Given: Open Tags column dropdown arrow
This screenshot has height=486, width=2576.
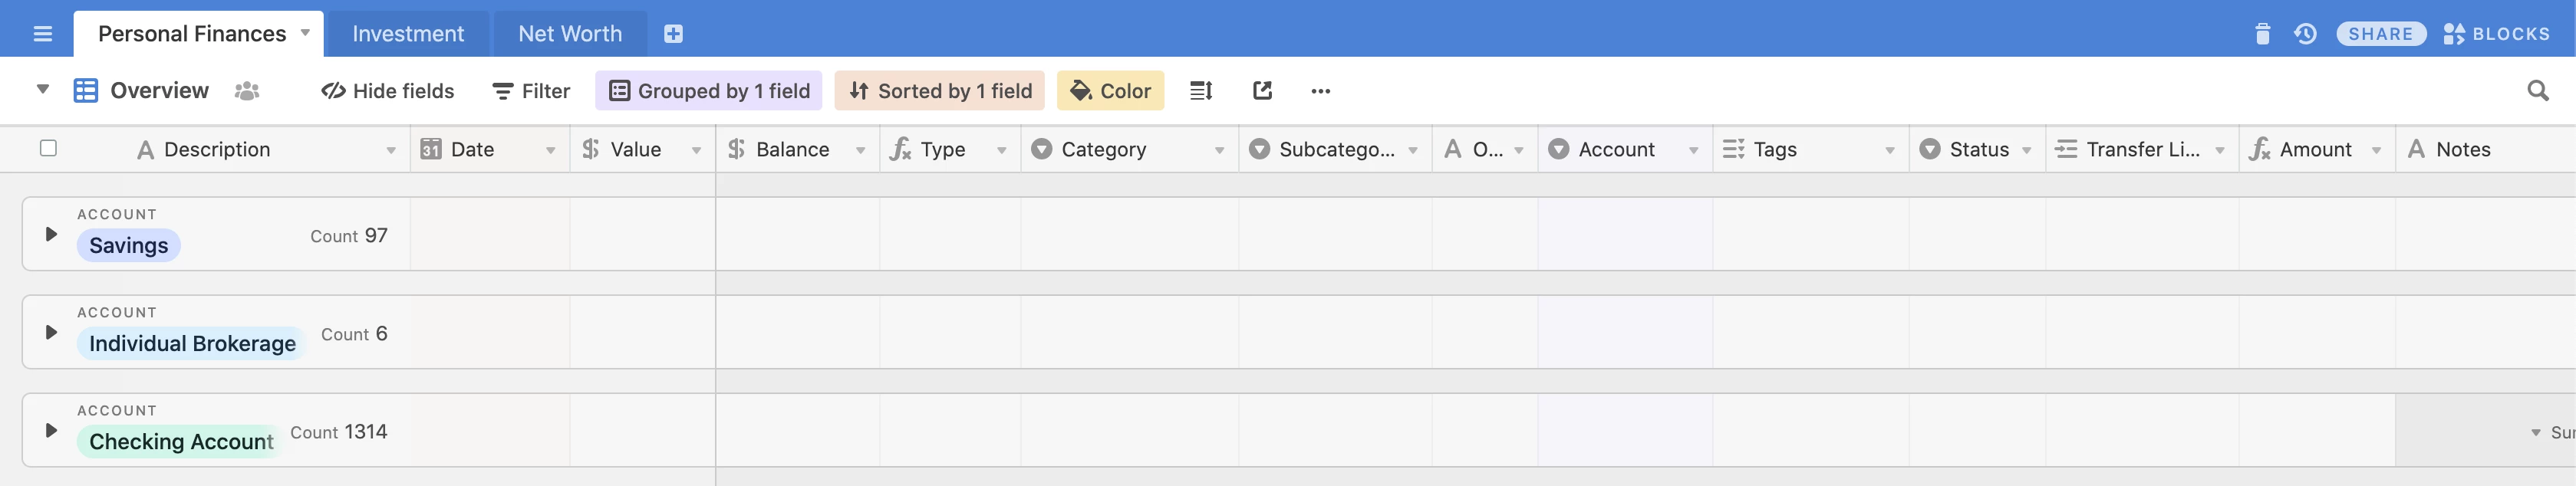Looking at the screenshot, I should [1889, 150].
